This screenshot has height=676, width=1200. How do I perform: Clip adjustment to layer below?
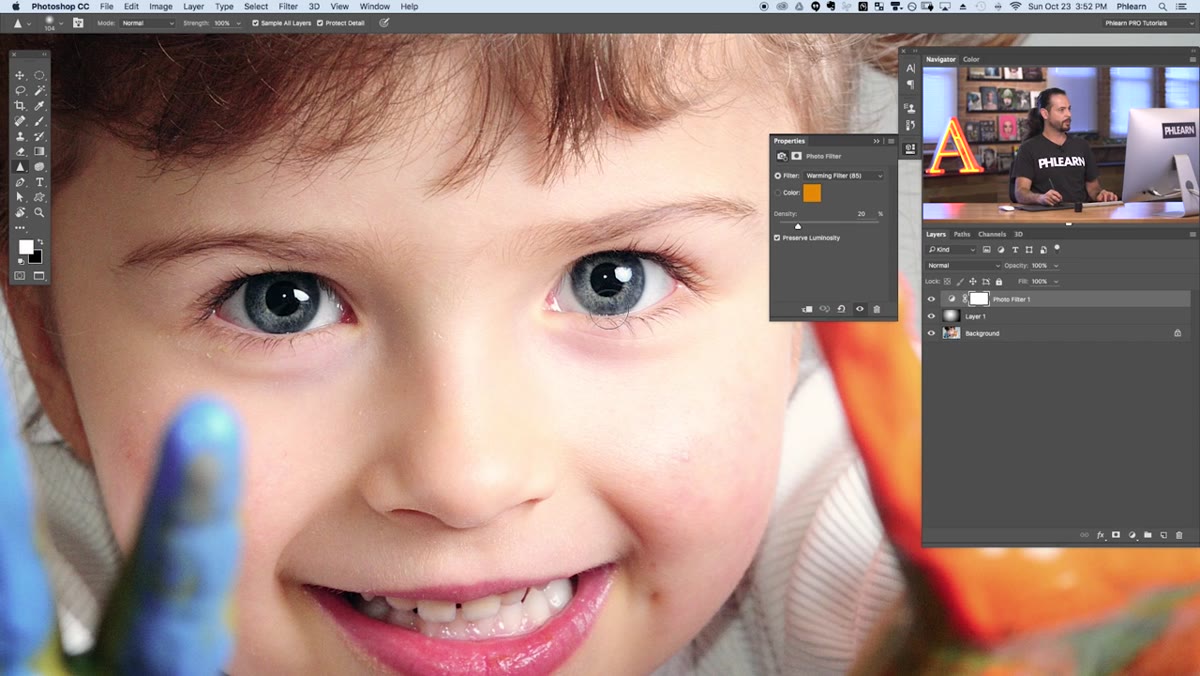click(x=807, y=309)
